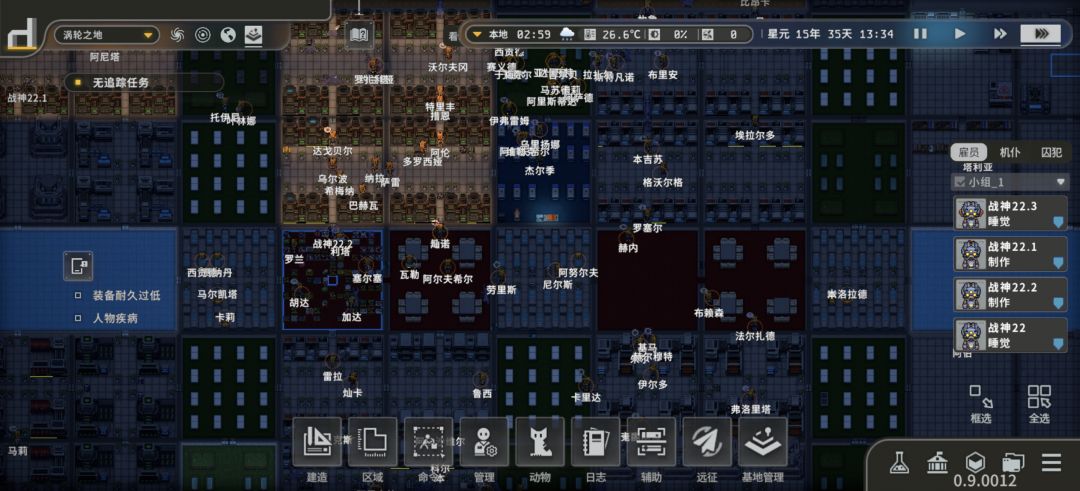The height and width of the screenshot is (491, 1080).
Task: Set normal play speed
Action: [x=959, y=34]
